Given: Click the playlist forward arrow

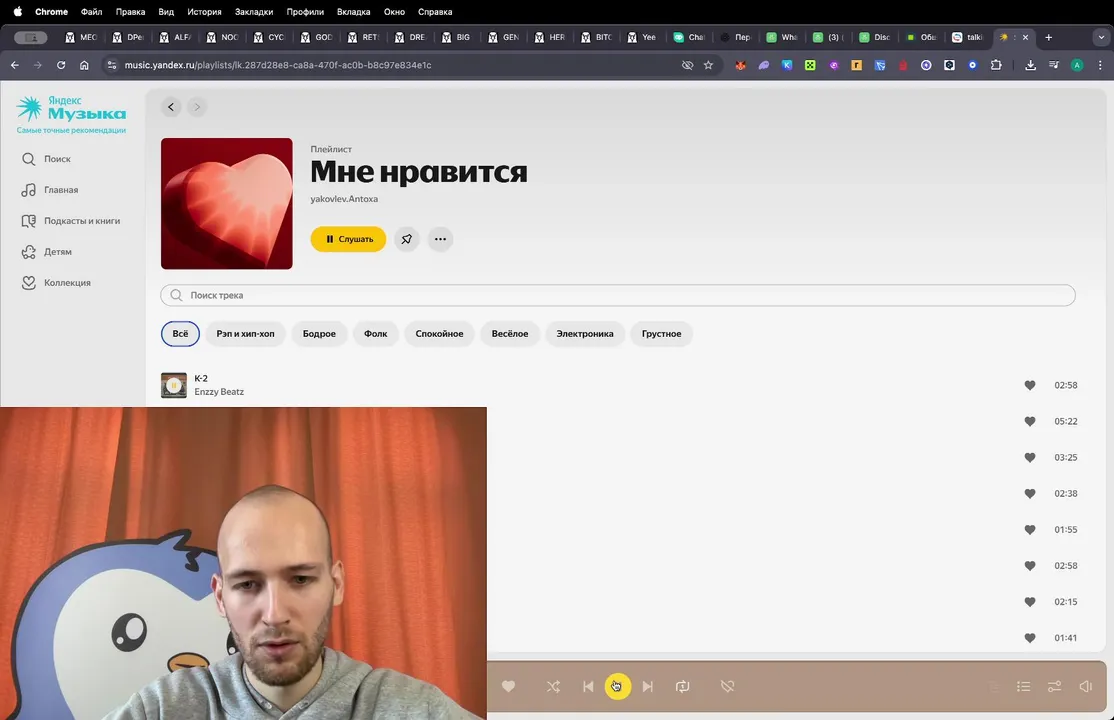Looking at the screenshot, I should coord(197,107).
